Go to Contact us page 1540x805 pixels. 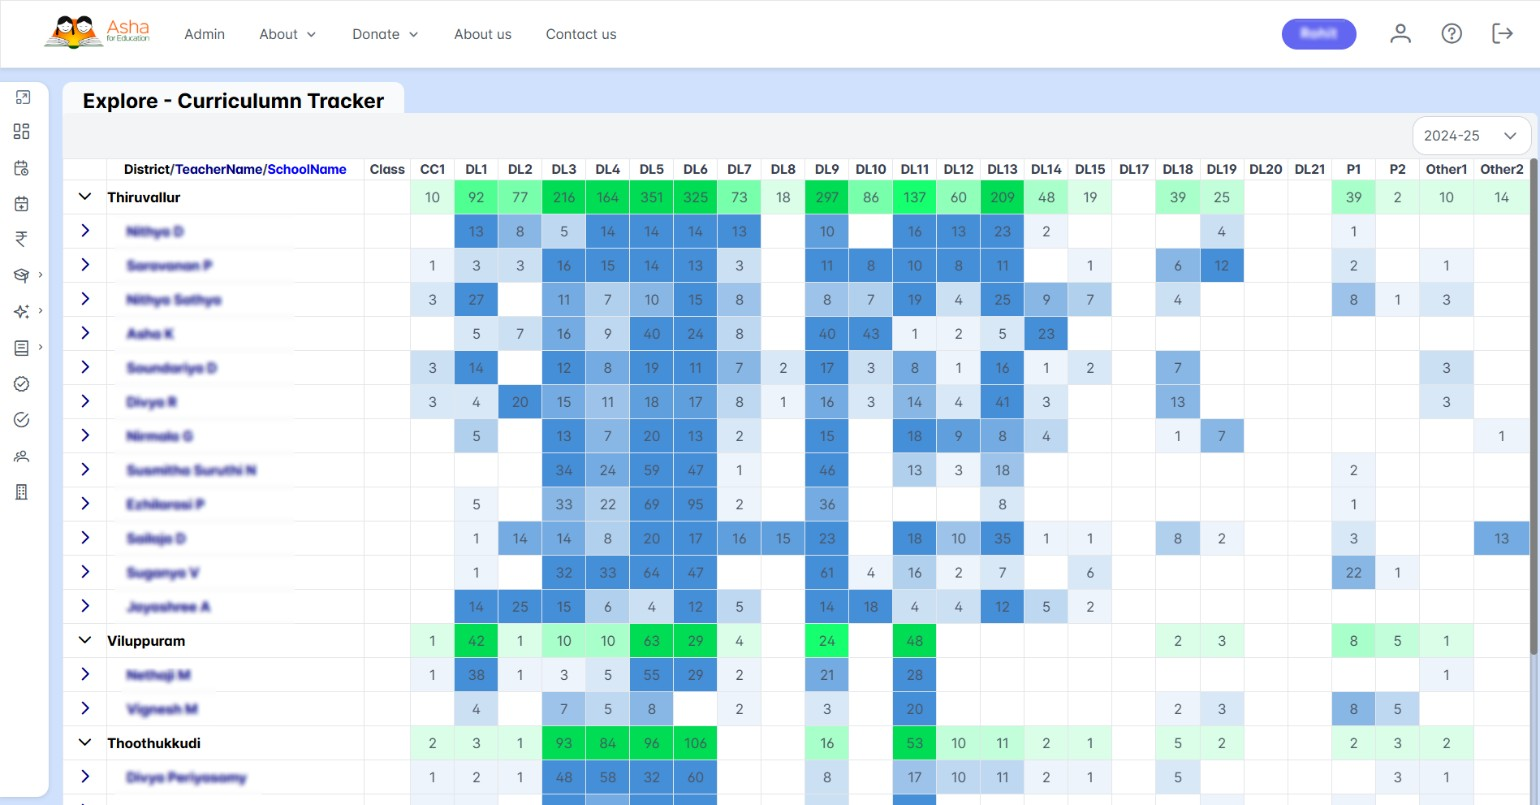[x=580, y=34]
